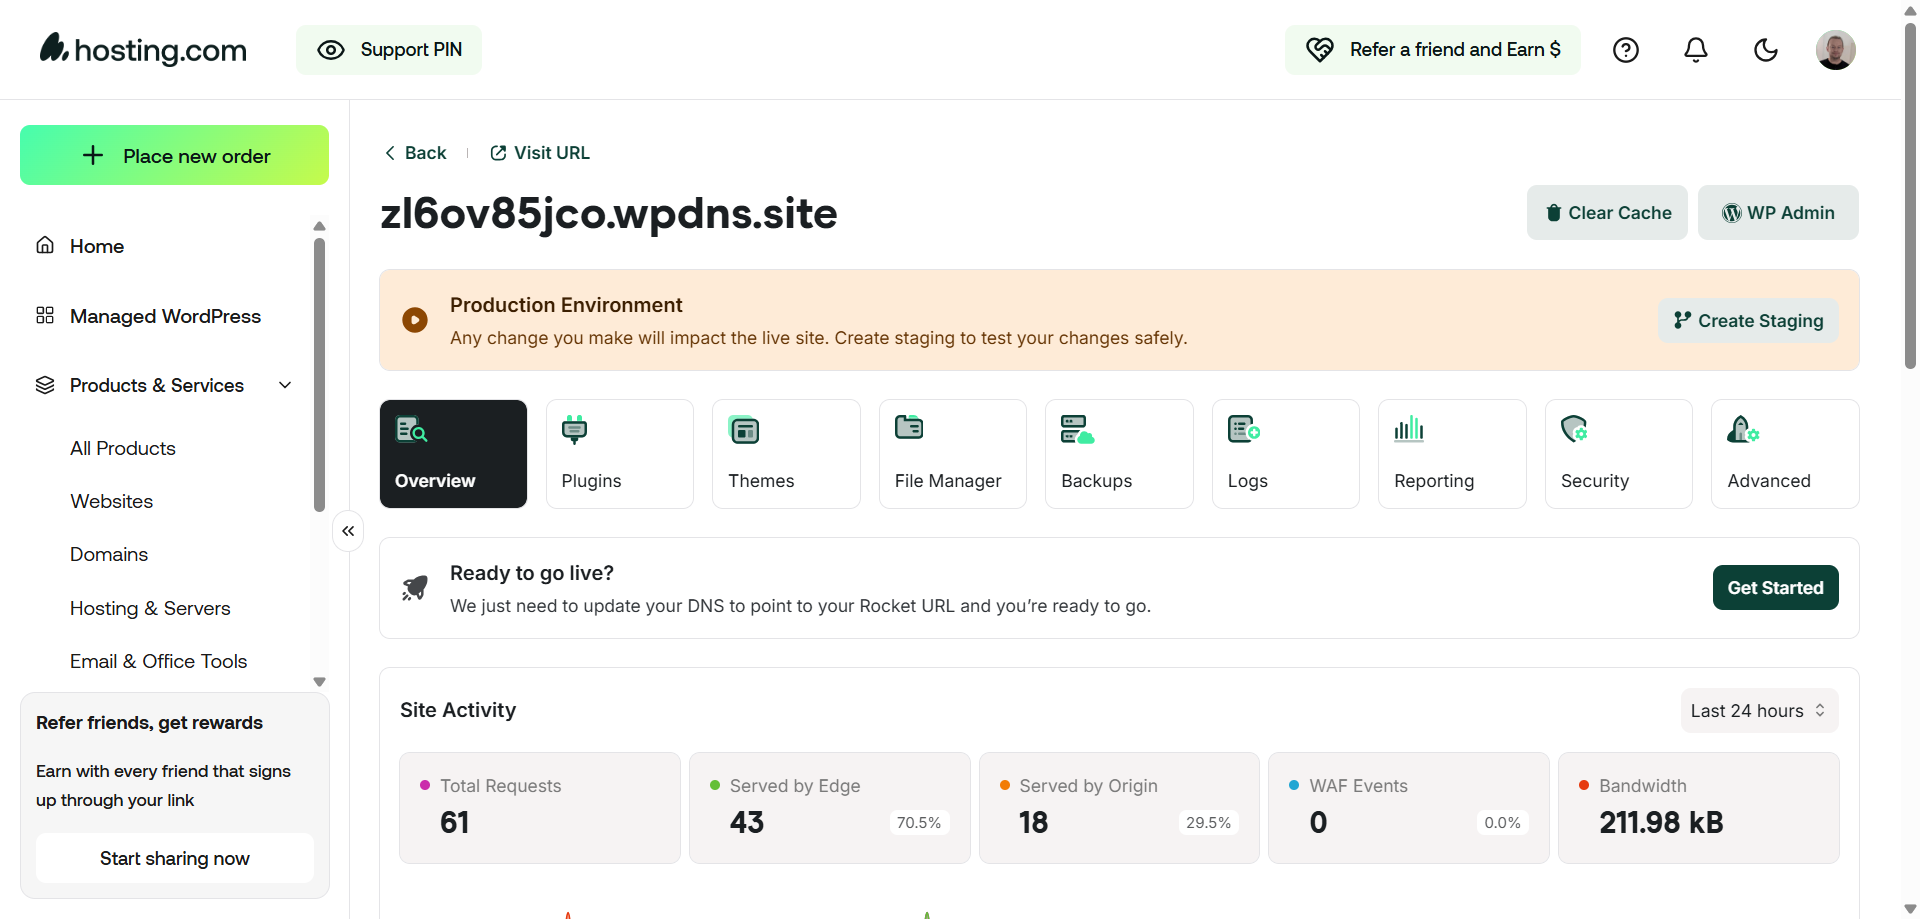Image resolution: width=1920 pixels, height=919 pixels.
Task: Click page scrollbar down arrow
Action: coord(1910,909)
